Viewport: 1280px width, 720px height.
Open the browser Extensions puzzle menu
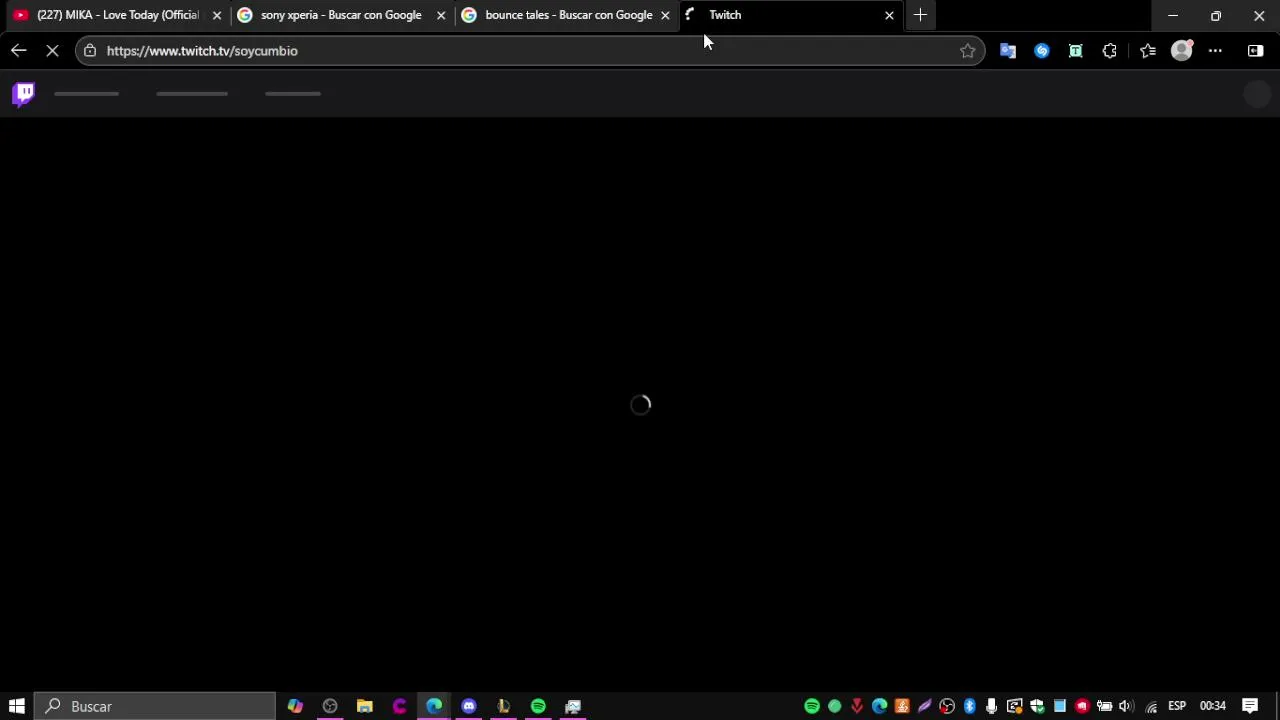pyautogui.click(x=1110, y=51)
